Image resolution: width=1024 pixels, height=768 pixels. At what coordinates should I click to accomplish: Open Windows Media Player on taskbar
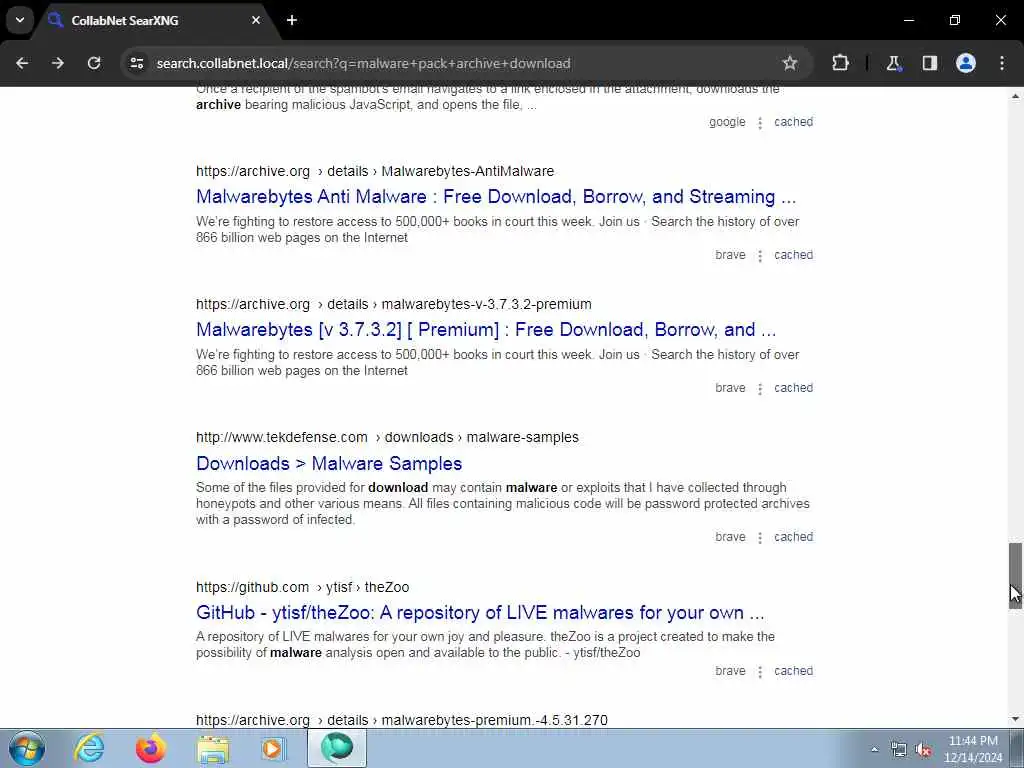[x=274, y=748]
